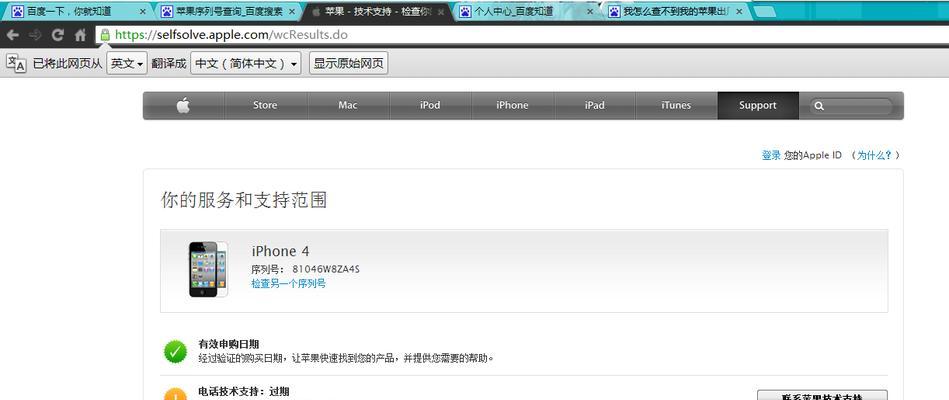The width and height of the screenshot is (949, 400).
Task: Open the iPad menu item
Action: coord(594,105)
